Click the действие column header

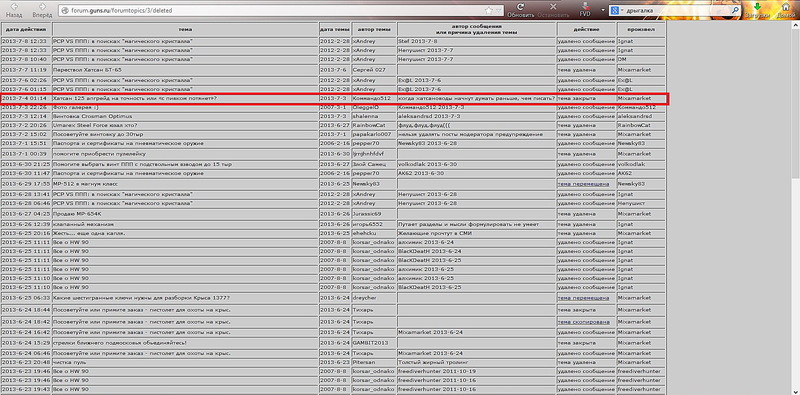pos(586,29)
